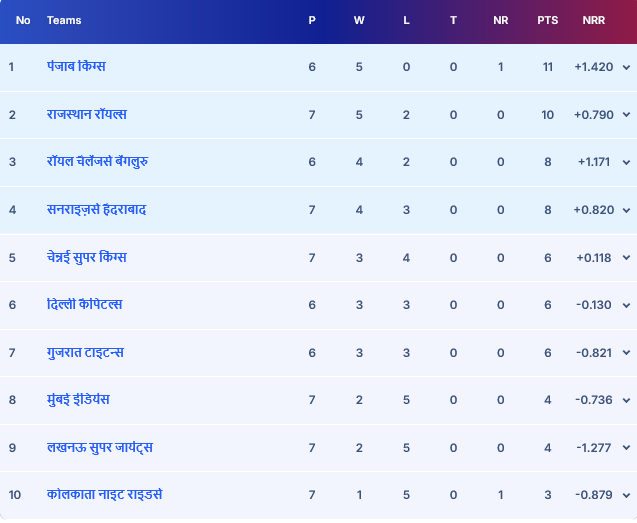Open the पंजाब किंग्स team link
This screenshot has height=523, width=637.
76,66
